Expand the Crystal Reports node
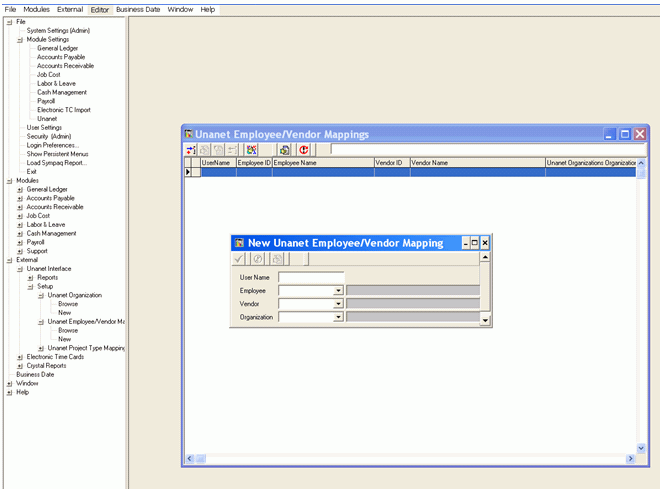This screenshot has height=489, width=660. [20, 366]
